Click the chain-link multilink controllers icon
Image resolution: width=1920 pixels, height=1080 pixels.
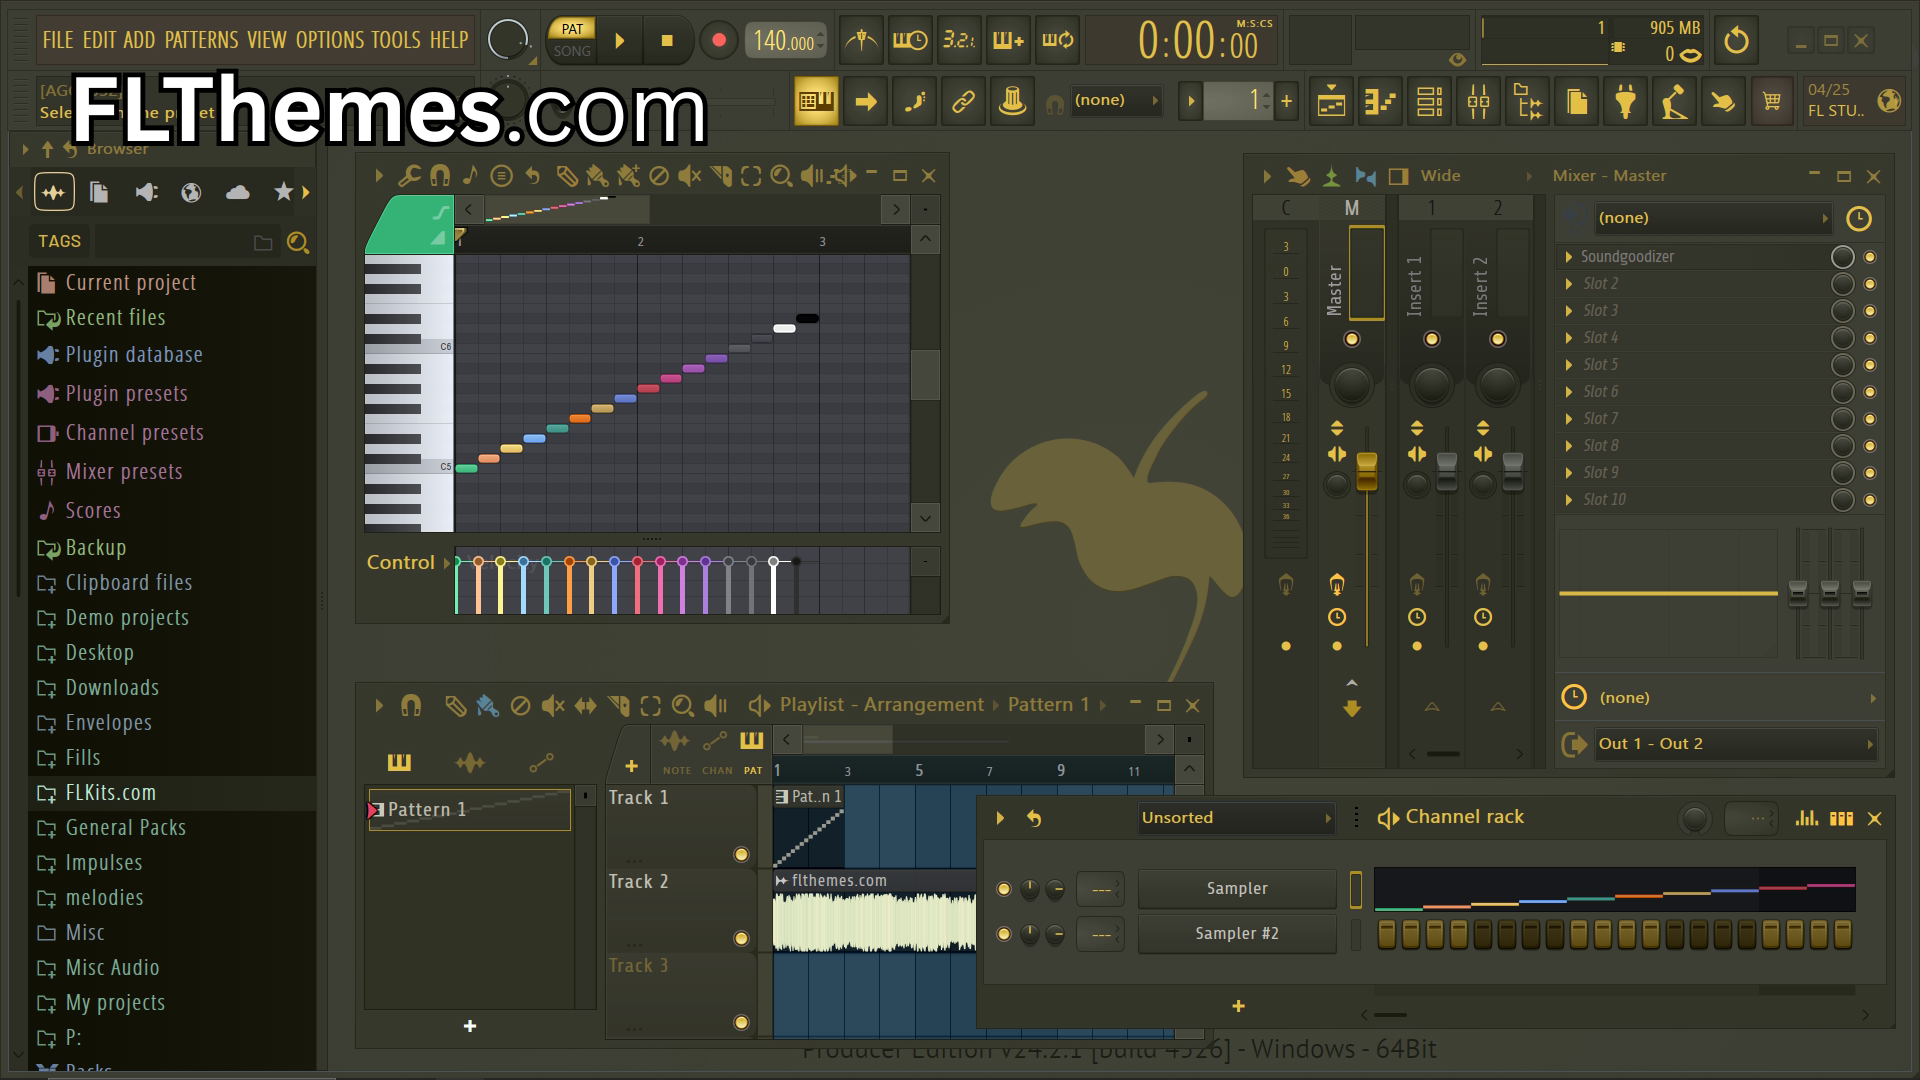(x=963, y=101)
